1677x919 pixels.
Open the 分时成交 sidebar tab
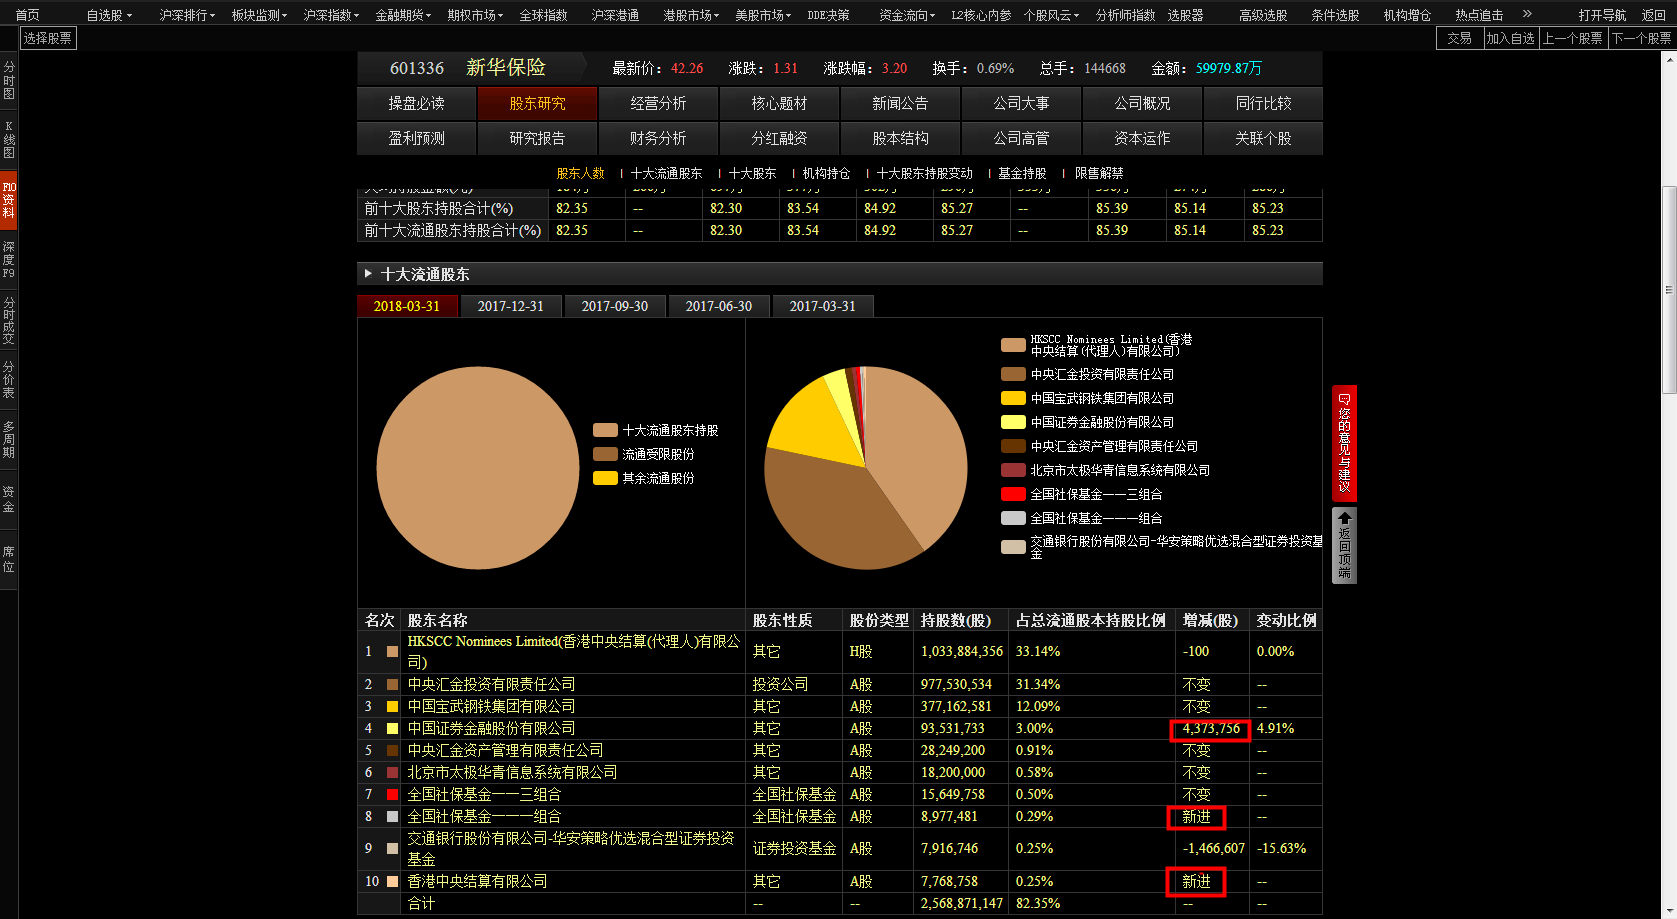[9, 320]
